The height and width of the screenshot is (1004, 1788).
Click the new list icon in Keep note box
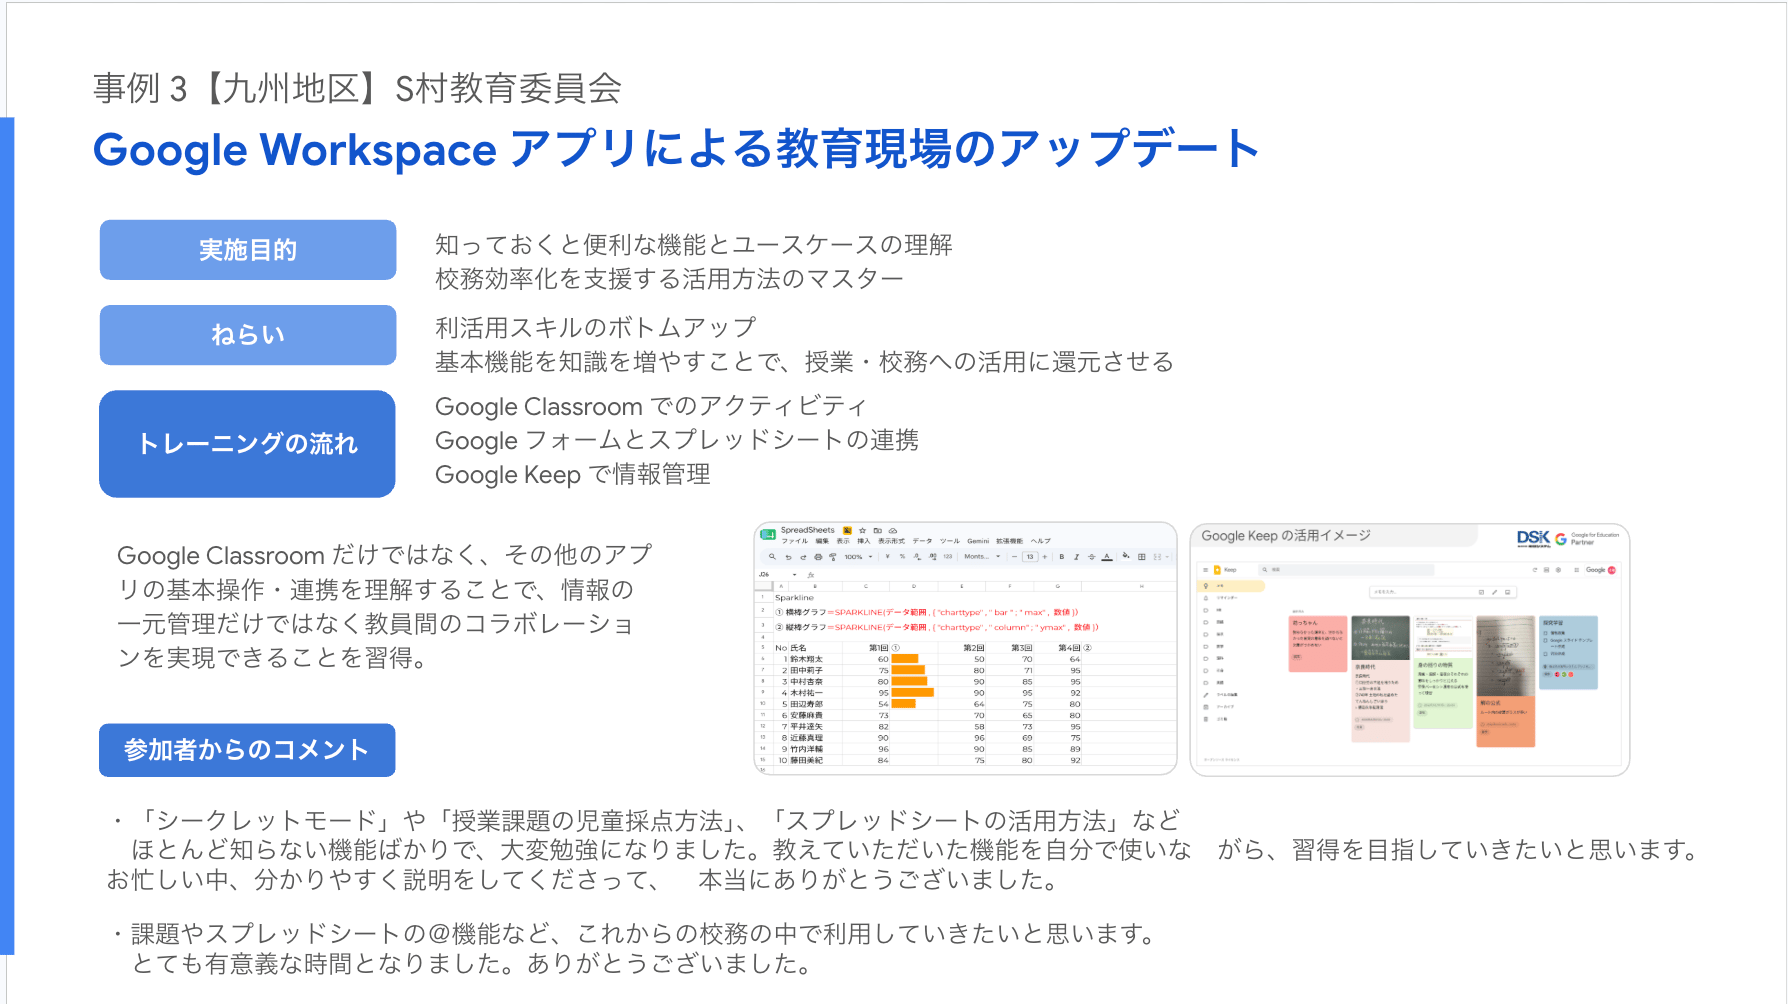1481,592
